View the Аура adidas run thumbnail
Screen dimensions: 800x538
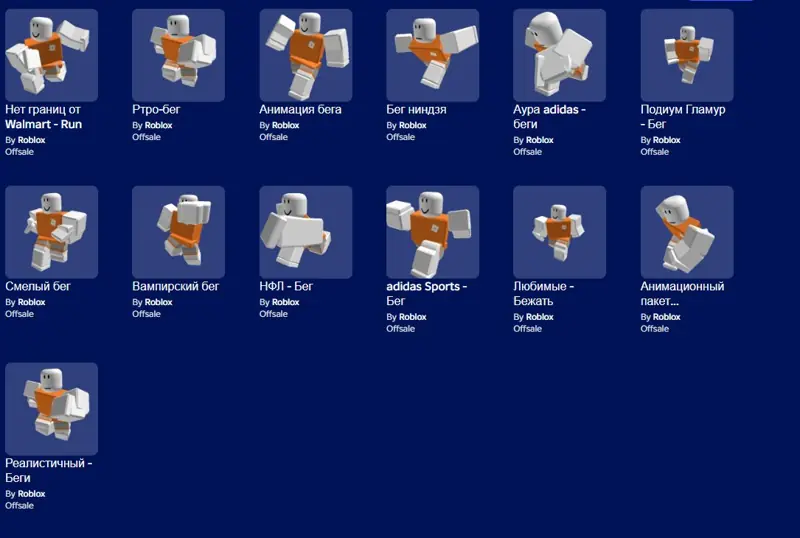560,55
